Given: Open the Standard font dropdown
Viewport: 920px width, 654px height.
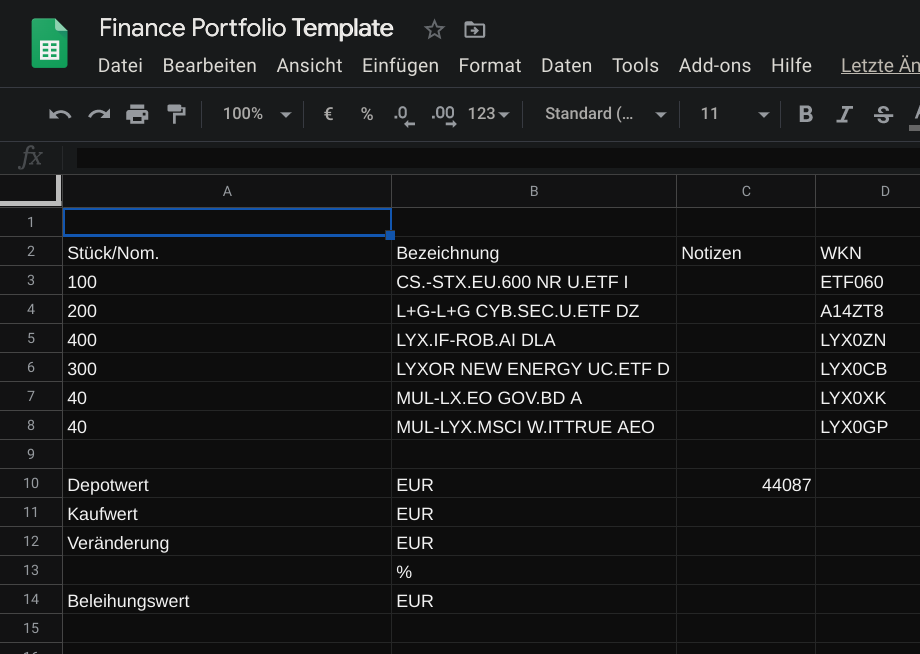Looking at the screenshot, I should click(x=605, y=114).
